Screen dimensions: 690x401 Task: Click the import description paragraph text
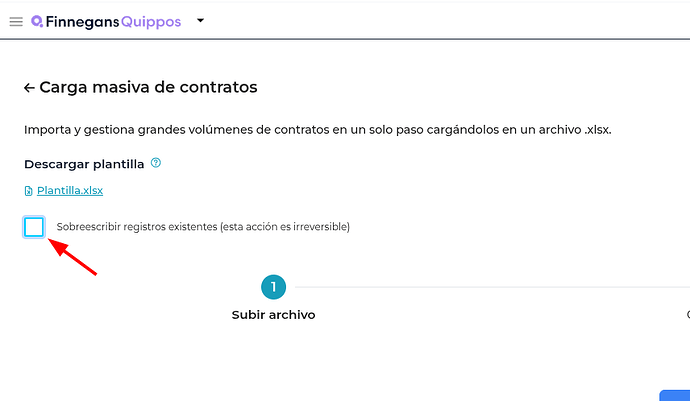point(317,129)
